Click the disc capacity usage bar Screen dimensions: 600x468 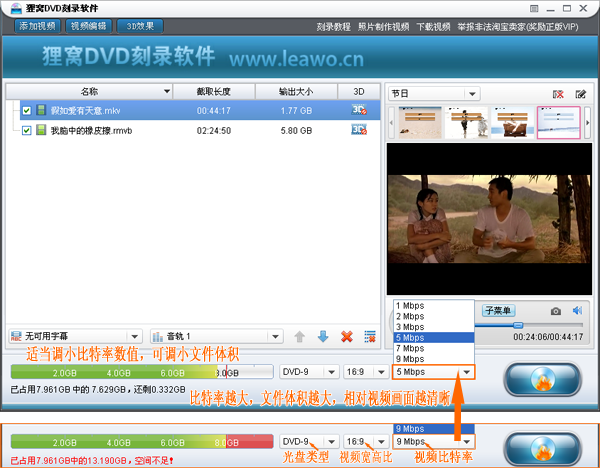click(142, 372)
